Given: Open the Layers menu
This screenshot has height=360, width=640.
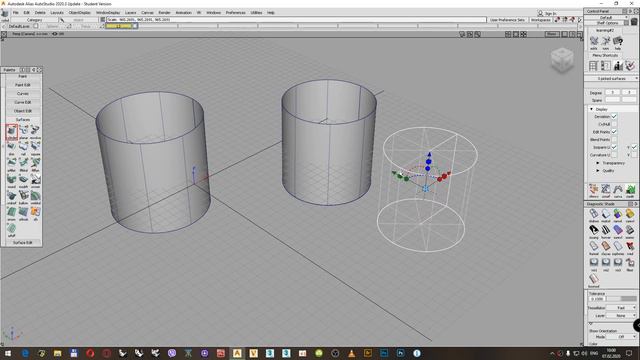Looking at the screenshot, I should (x=131, y=13).
